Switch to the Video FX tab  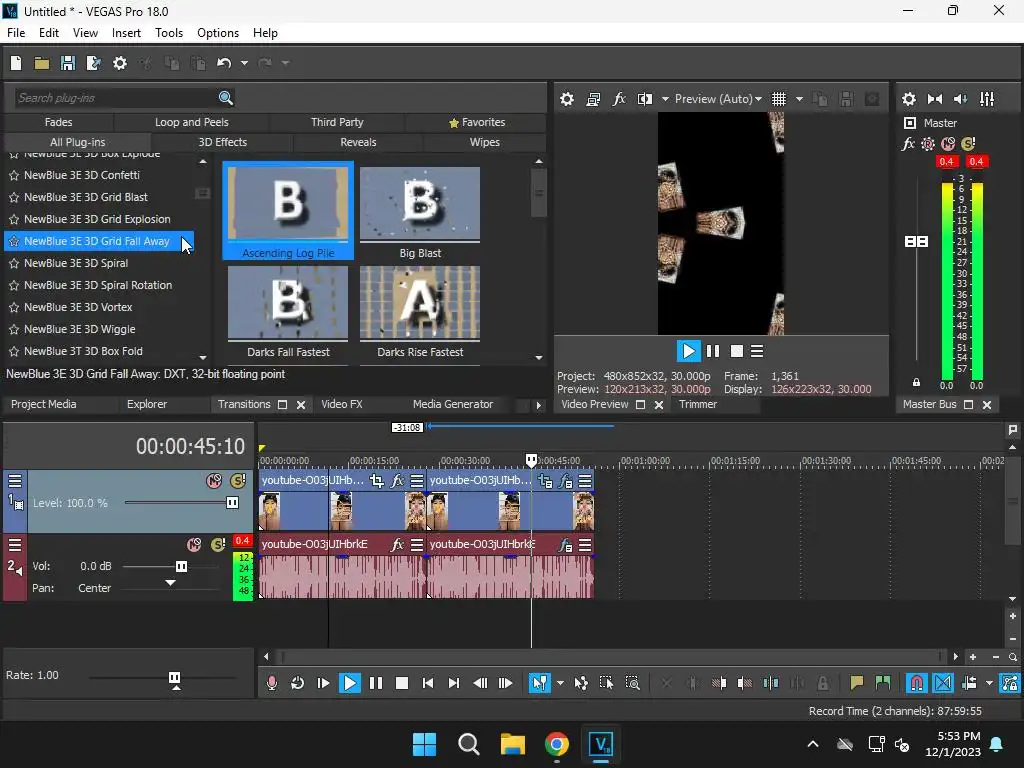[x=342, y=404]
